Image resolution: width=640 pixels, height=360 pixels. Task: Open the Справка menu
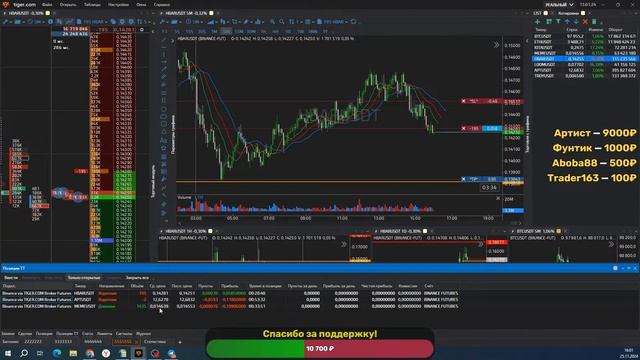(x=162, y=4)
